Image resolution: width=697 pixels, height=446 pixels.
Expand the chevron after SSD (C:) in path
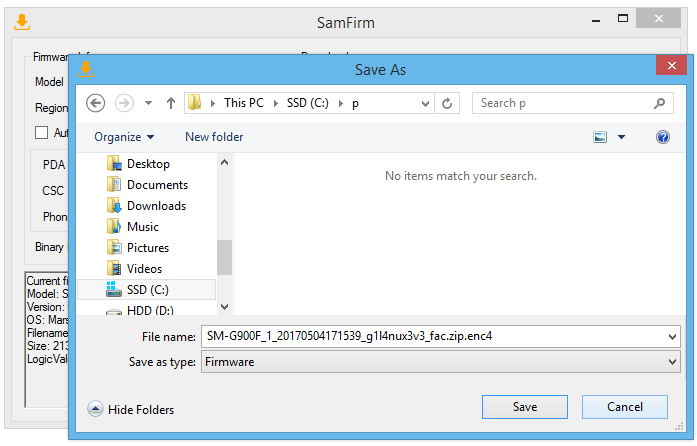(x=341, y=103)
